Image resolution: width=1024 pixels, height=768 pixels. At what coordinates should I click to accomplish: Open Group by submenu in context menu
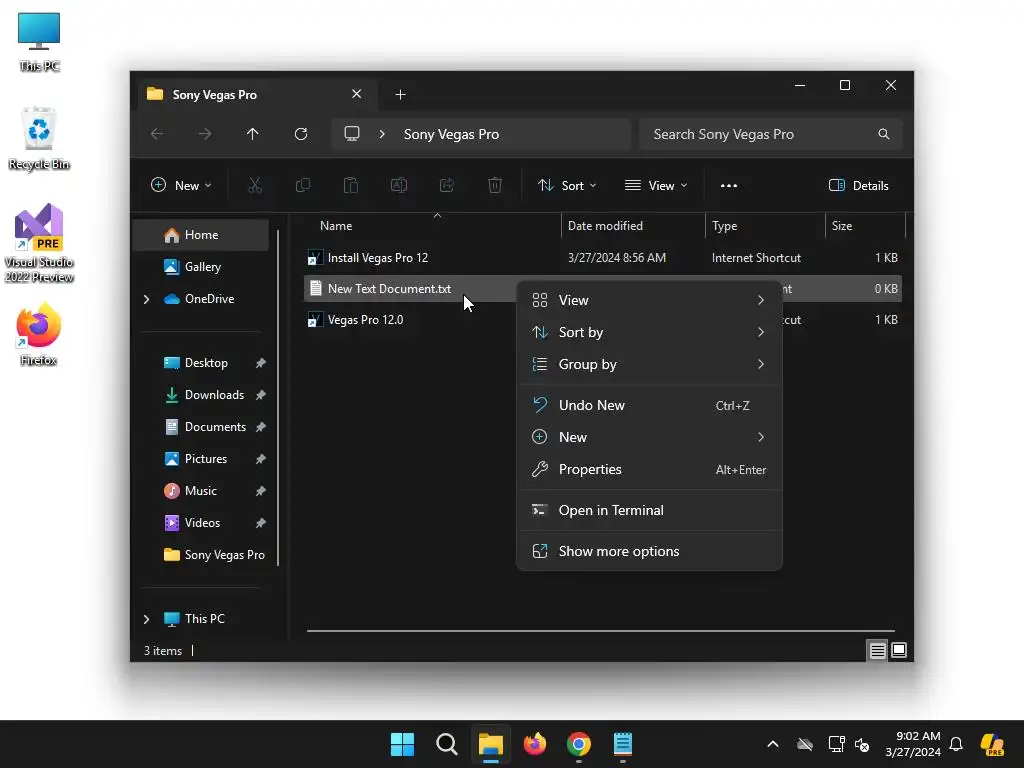649,364
